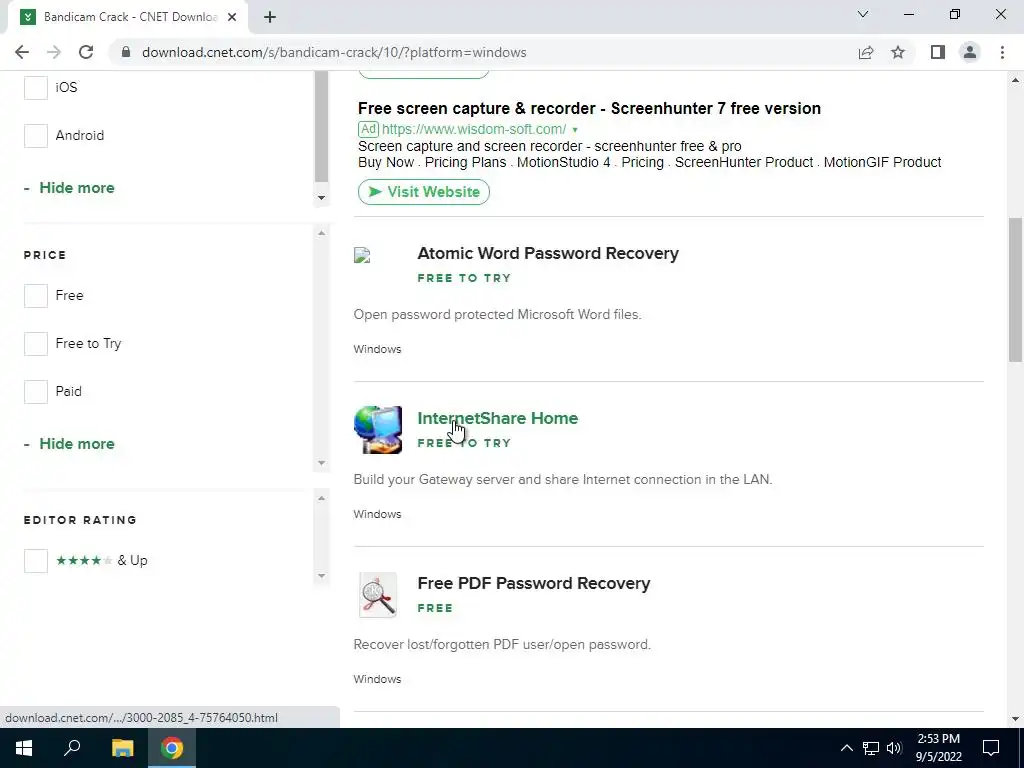View site security lock icon

tap(126, 52)
